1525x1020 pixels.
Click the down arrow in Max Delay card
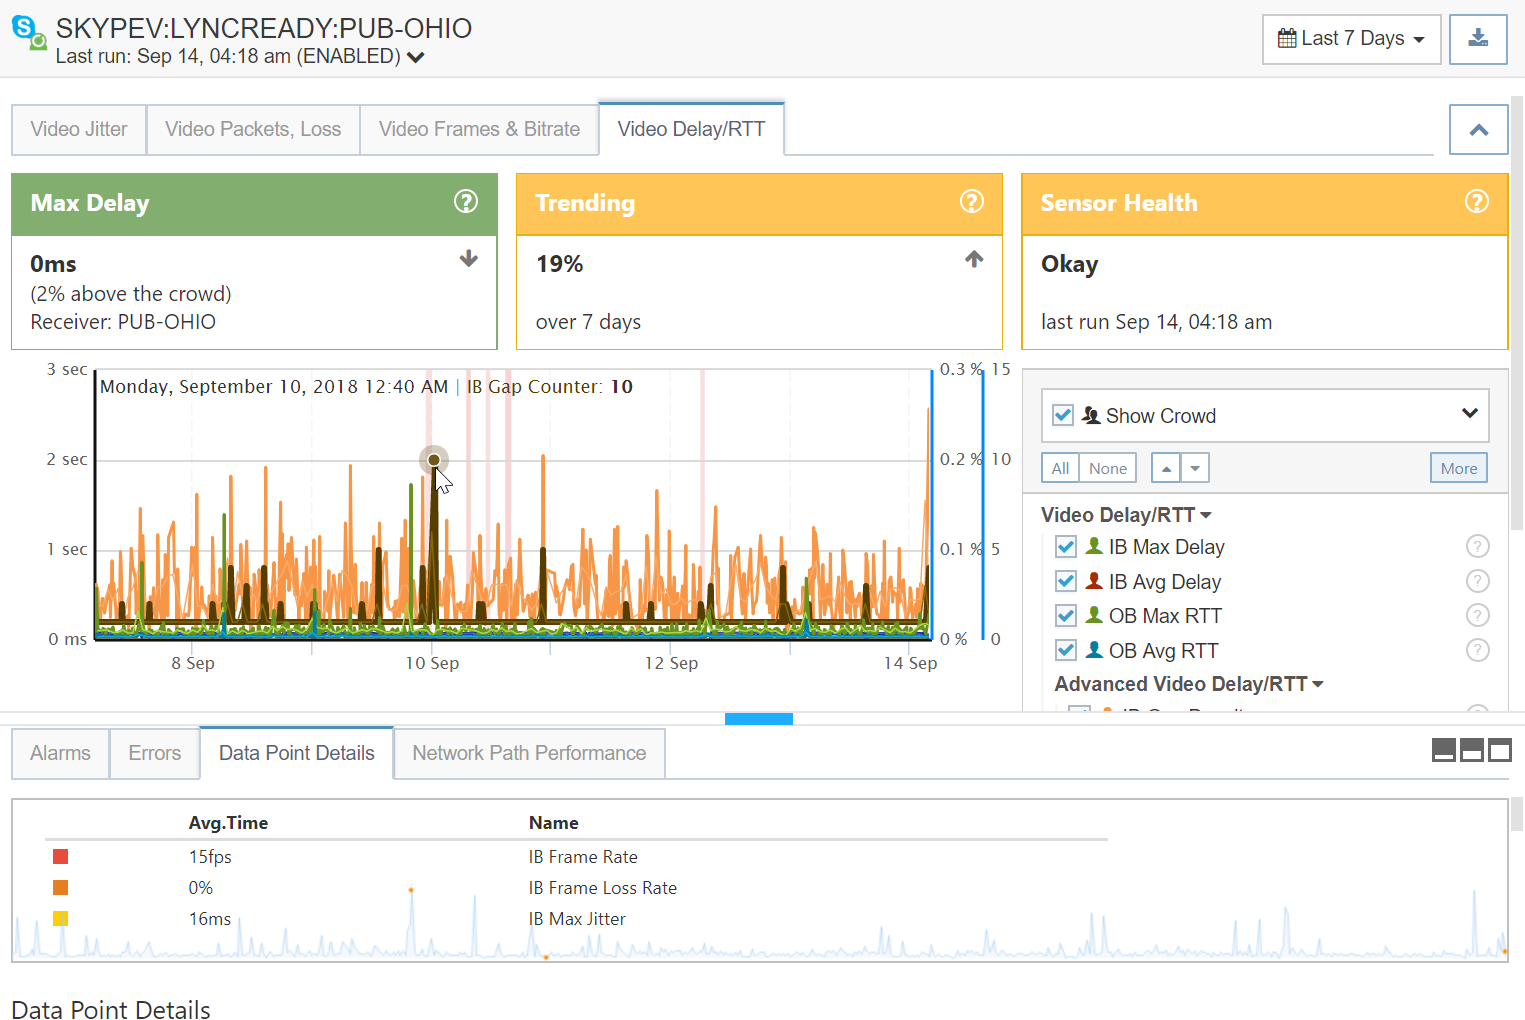(469, 259)
